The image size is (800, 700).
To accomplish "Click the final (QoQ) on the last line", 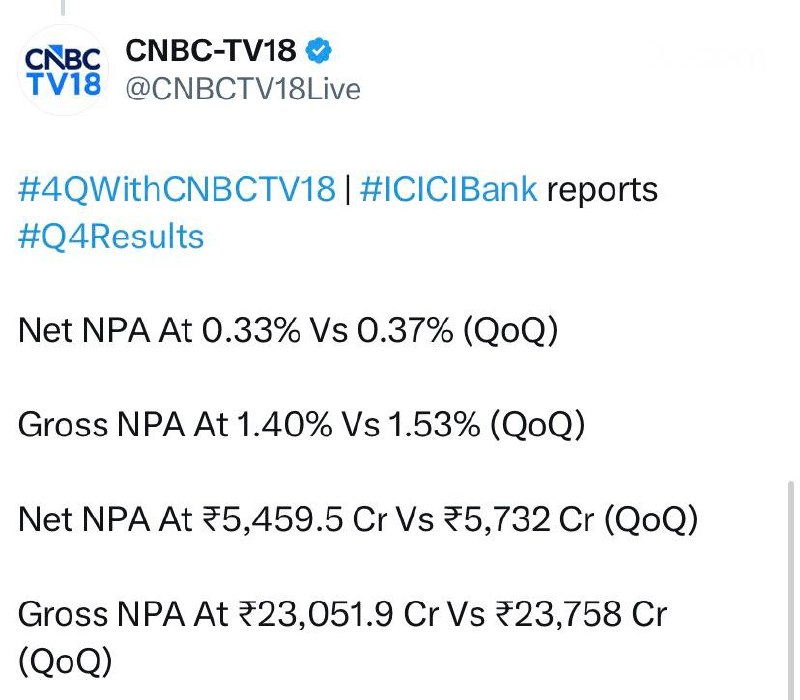I will pyautogui.click(x=65, y=660).
